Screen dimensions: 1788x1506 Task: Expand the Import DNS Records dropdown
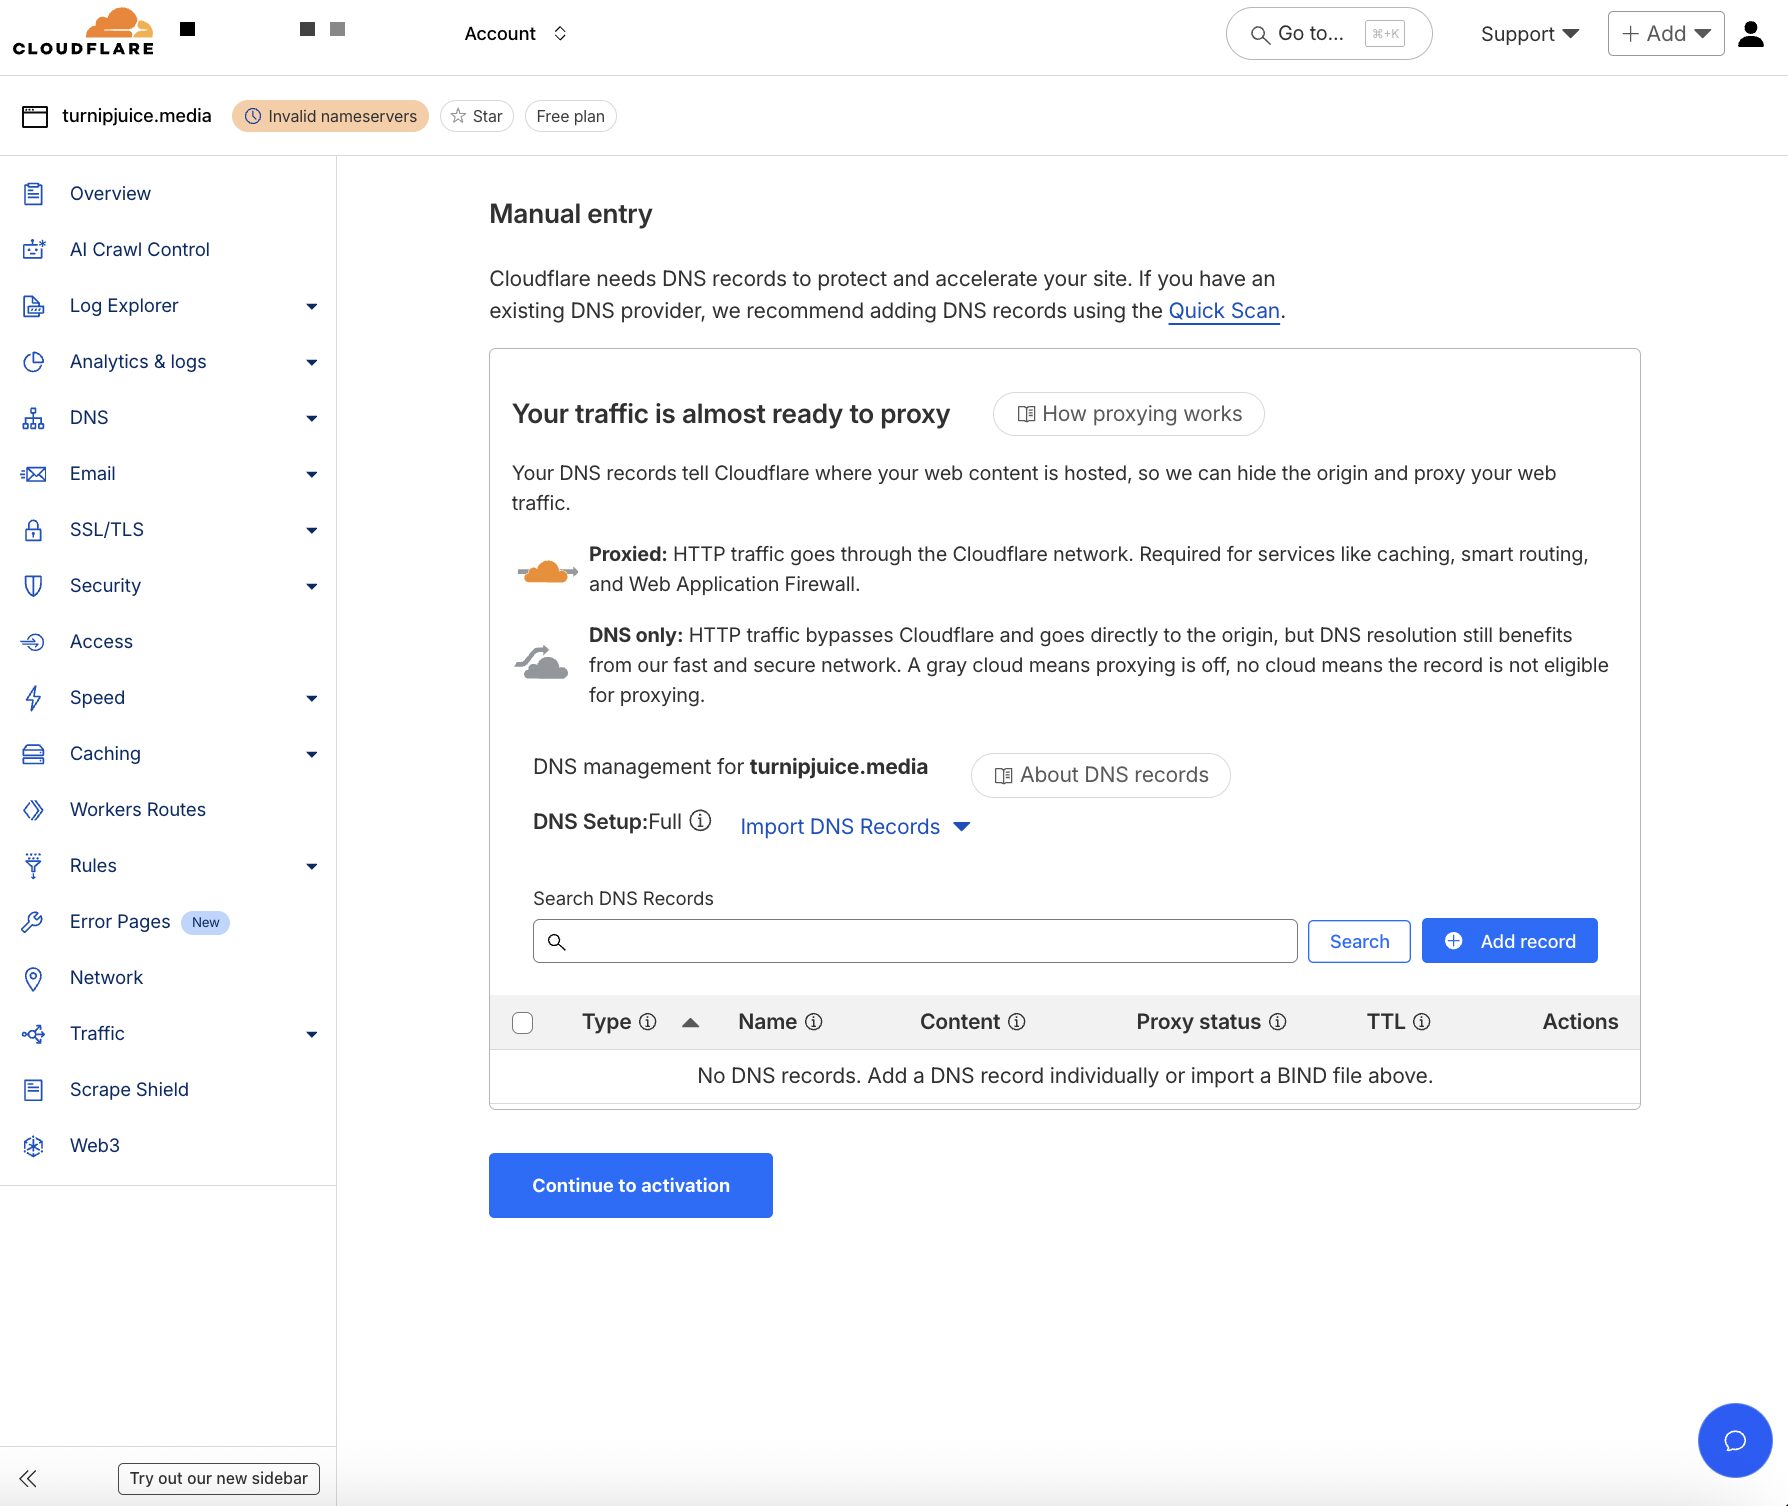(x=855, y=826)
